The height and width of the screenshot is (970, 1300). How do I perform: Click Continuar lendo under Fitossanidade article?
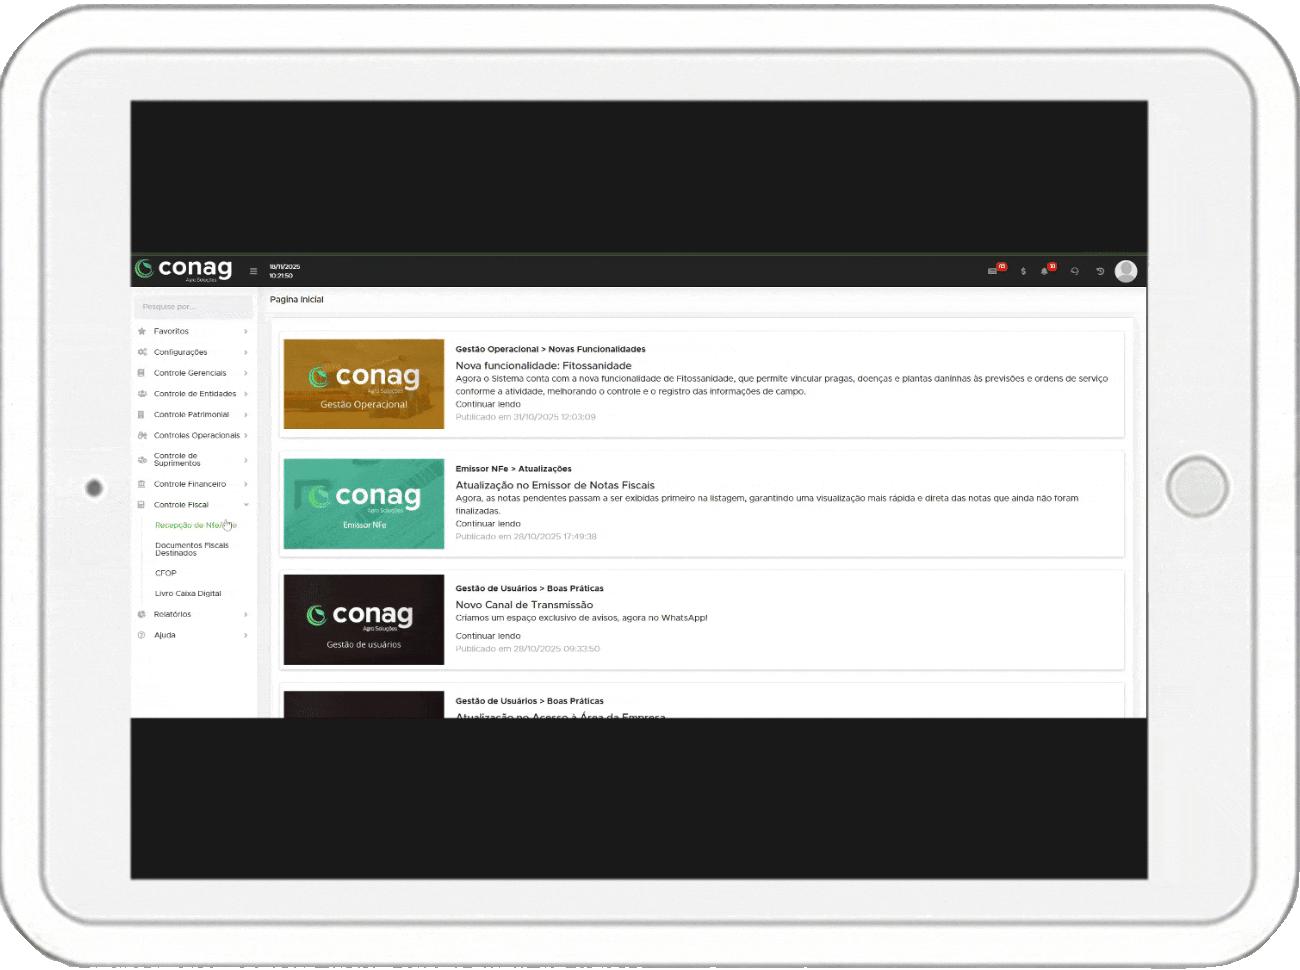coord(488,404)
